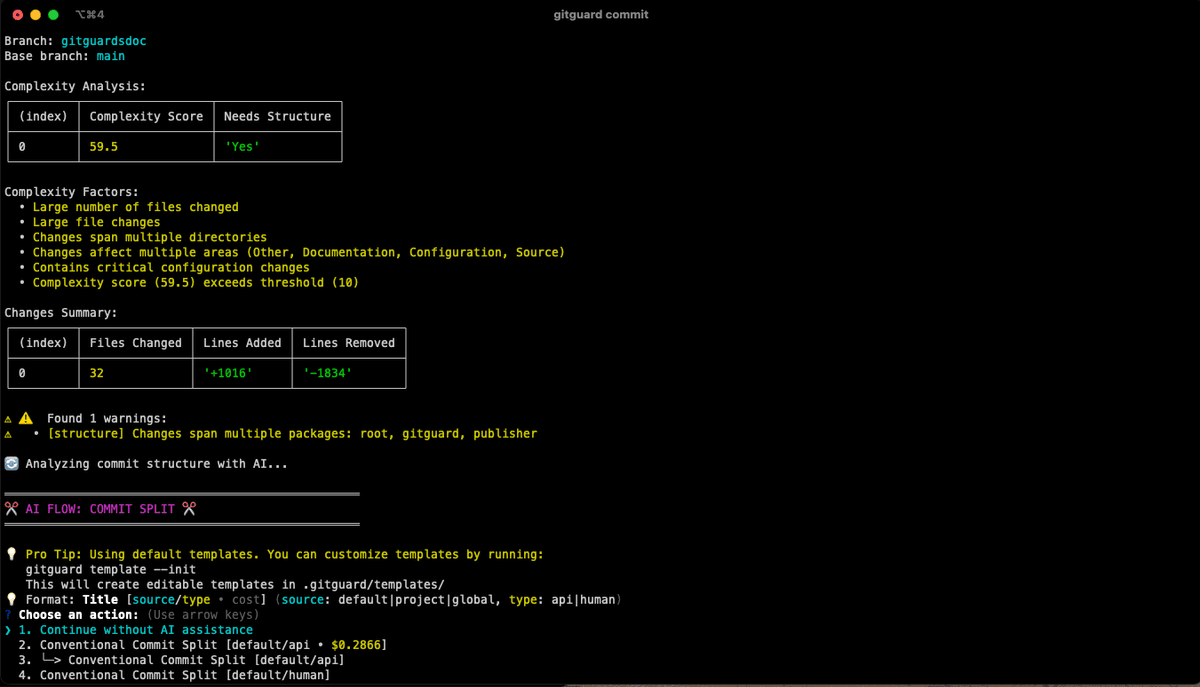The height and width of the screenshot is (687, 1200).
Task: Click 'Large number of files changed' line
Action: coord(136,207)
